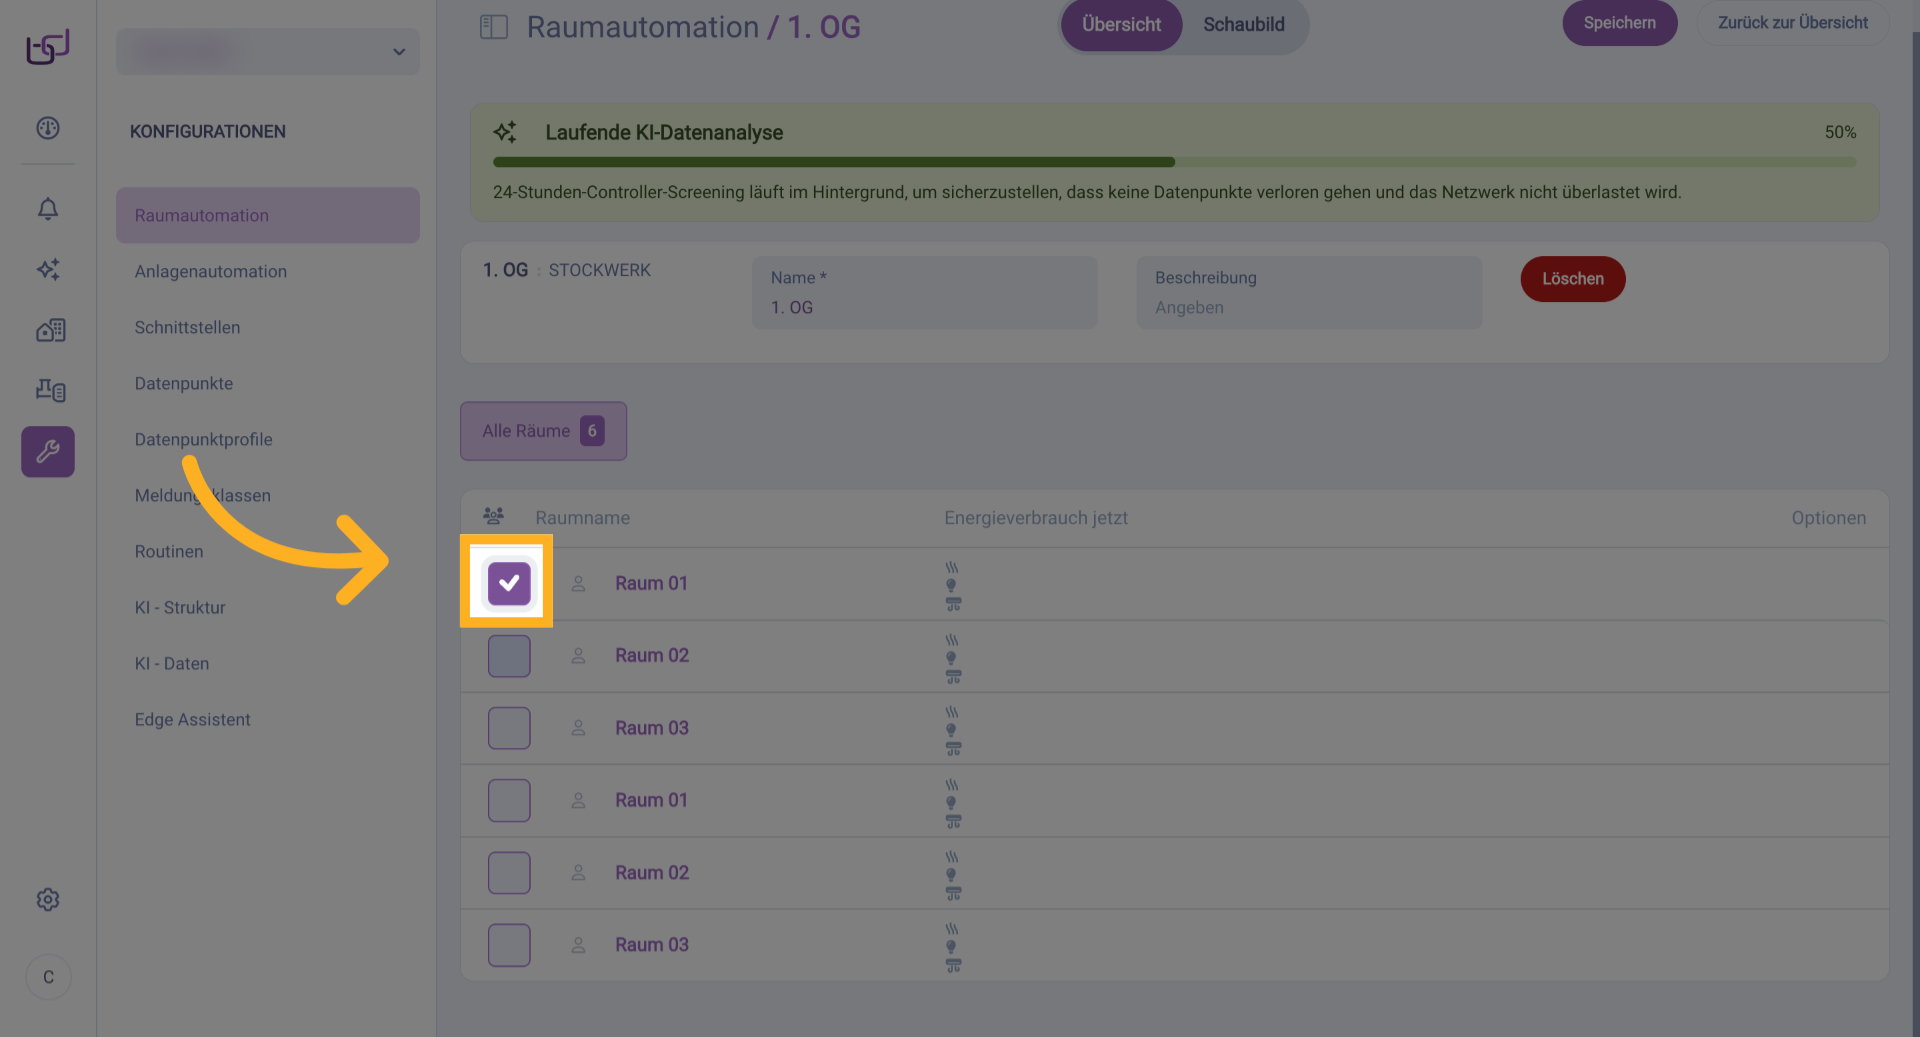Select the Alle Räume filter chip
Screen dimensions: 1920x1037
point(543,431)
